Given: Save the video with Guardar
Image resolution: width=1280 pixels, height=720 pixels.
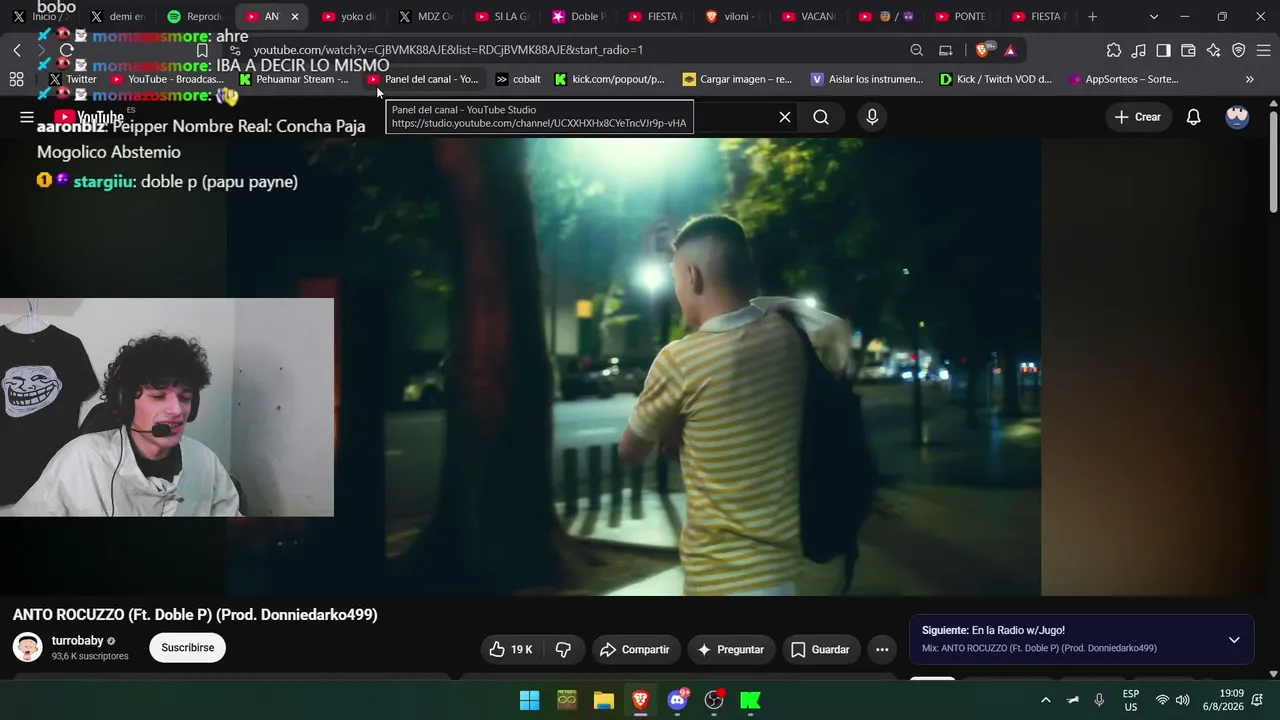Looking at the screenshot, I should click(x=820, y=650).
